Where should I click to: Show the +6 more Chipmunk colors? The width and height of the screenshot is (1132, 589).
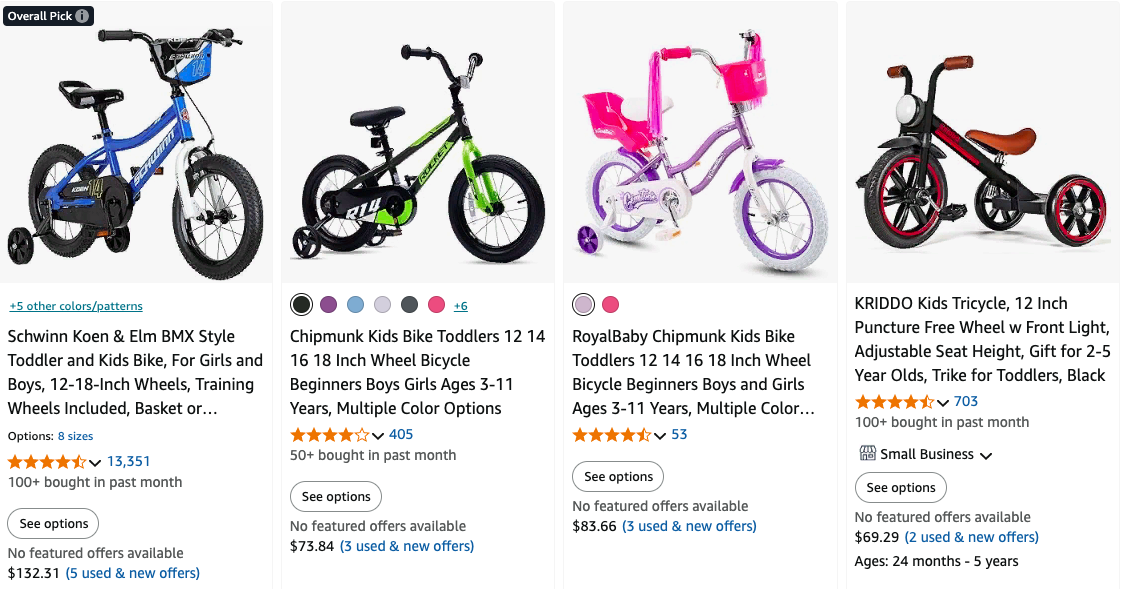coord(460,306)
